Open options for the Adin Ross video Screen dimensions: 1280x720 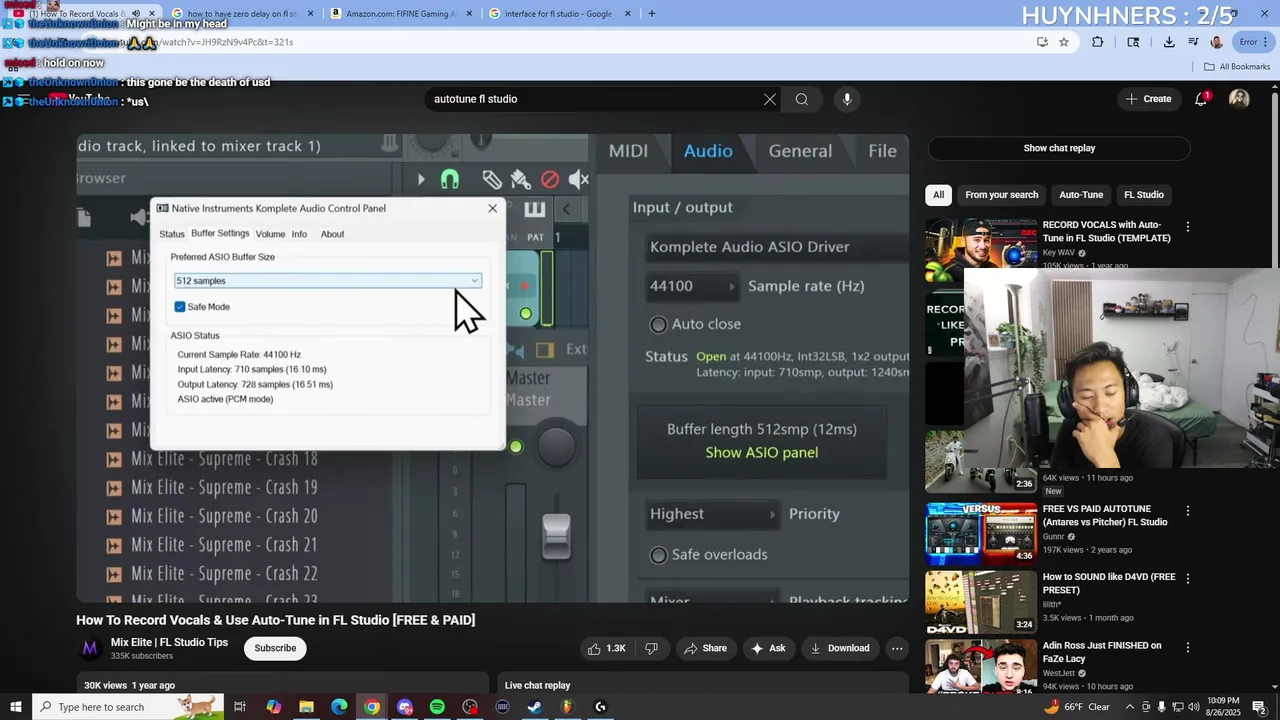click(x=1188, y=647)
